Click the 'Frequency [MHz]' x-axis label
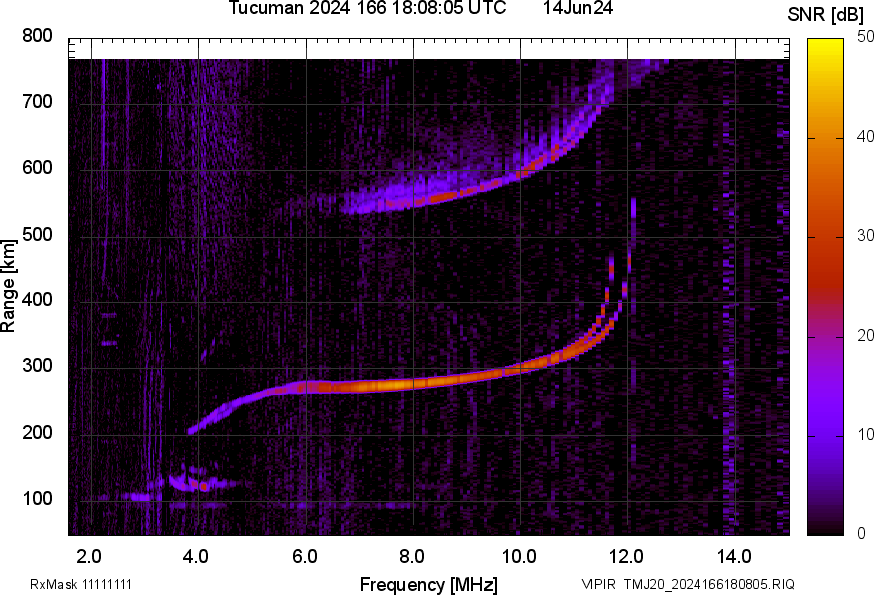874x595 pixels. pyautogui.click(x=429, y=585)
